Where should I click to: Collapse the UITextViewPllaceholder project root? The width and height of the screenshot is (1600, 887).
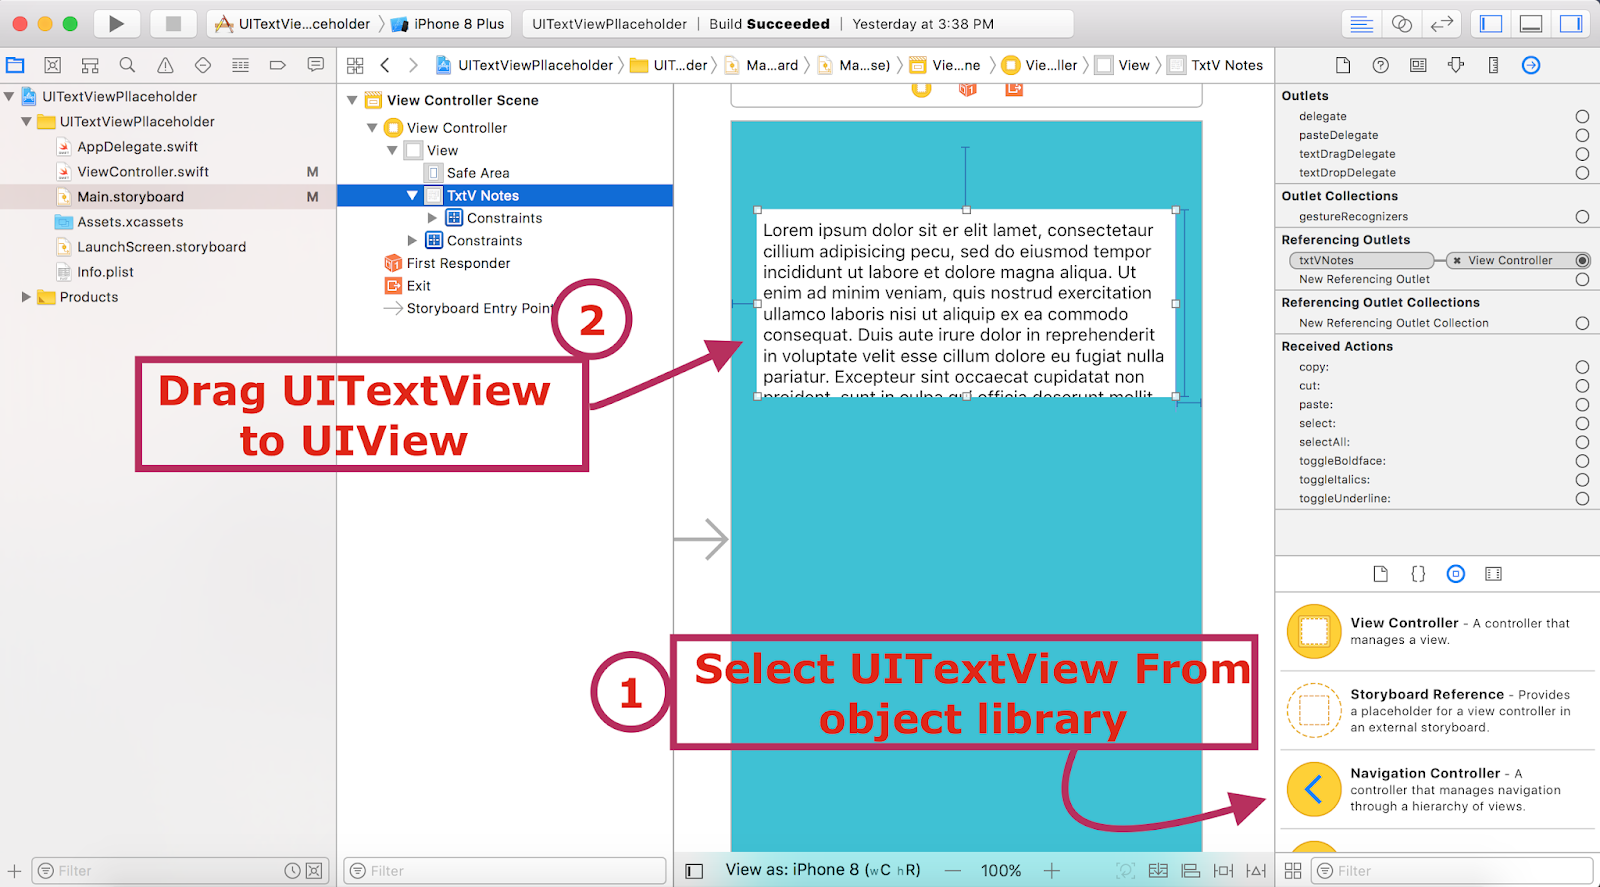9,97
